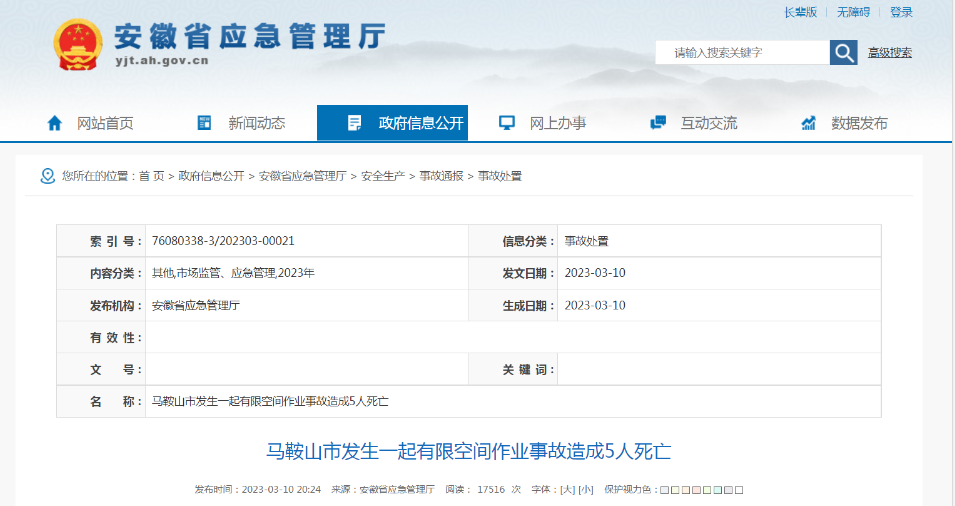
Task: Click the 名称 row article title text
Action: click(x=270, y=401)
